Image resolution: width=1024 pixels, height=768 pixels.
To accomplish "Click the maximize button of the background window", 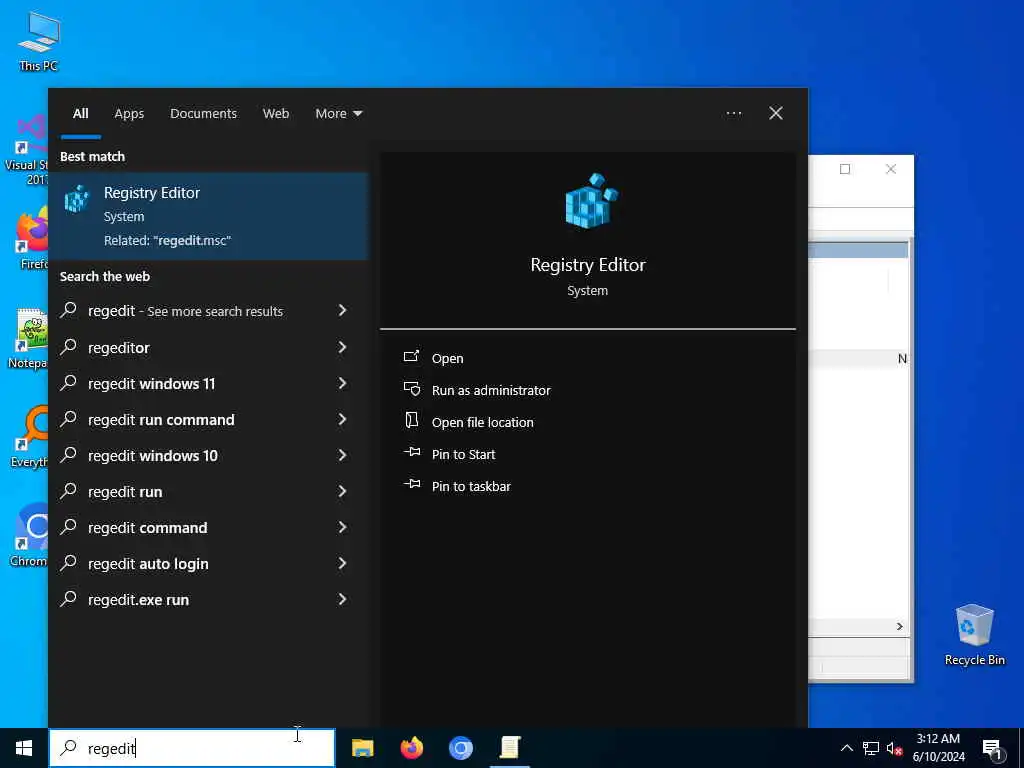I will pos(845,169).
